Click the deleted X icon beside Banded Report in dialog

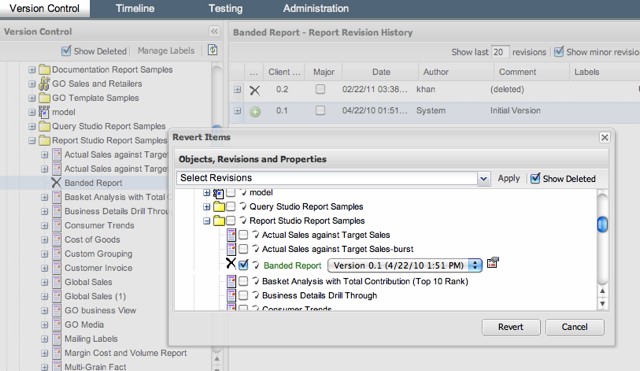coord(231,263)
